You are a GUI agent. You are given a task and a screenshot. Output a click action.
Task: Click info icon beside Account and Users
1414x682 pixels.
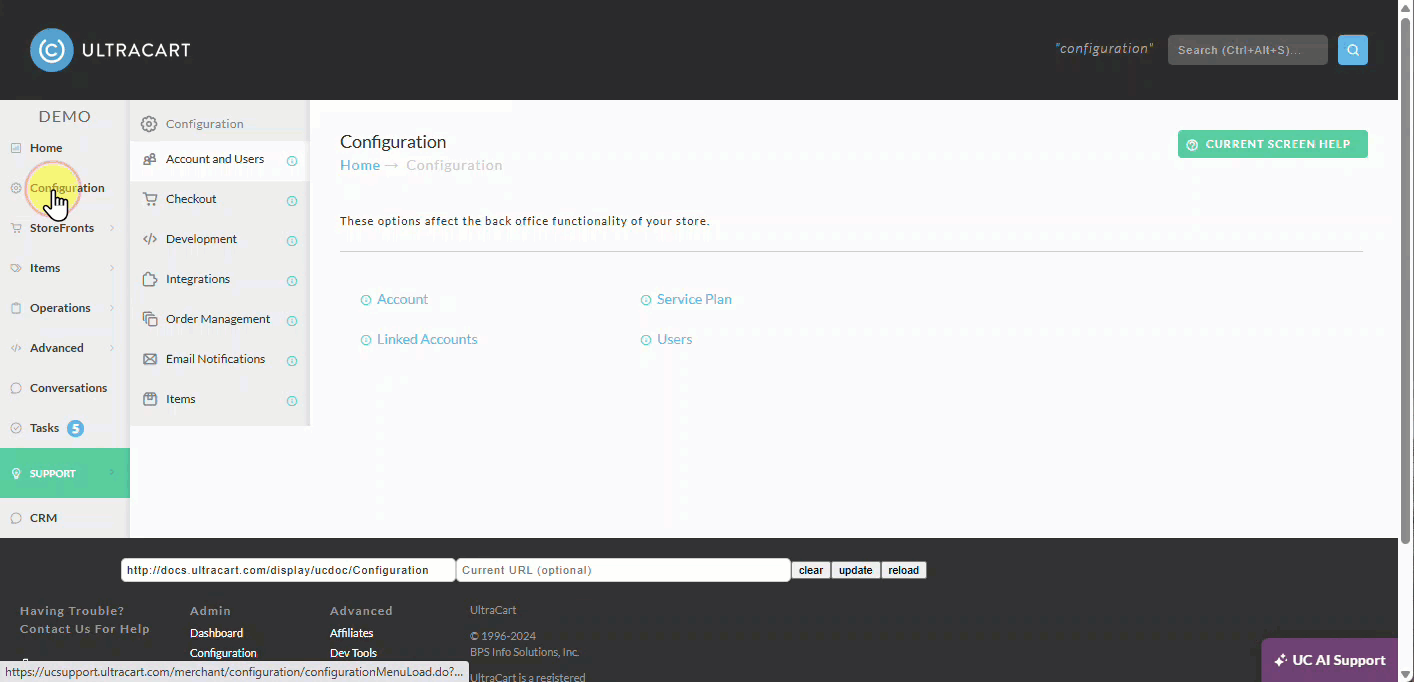point(292,161)
